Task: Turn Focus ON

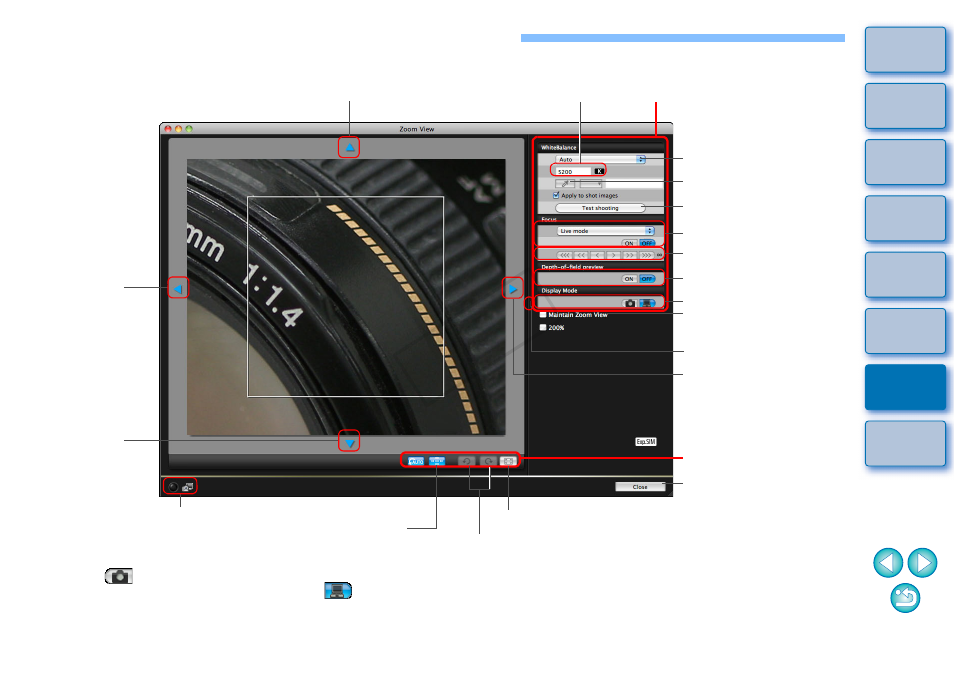Action: [629, 243]
